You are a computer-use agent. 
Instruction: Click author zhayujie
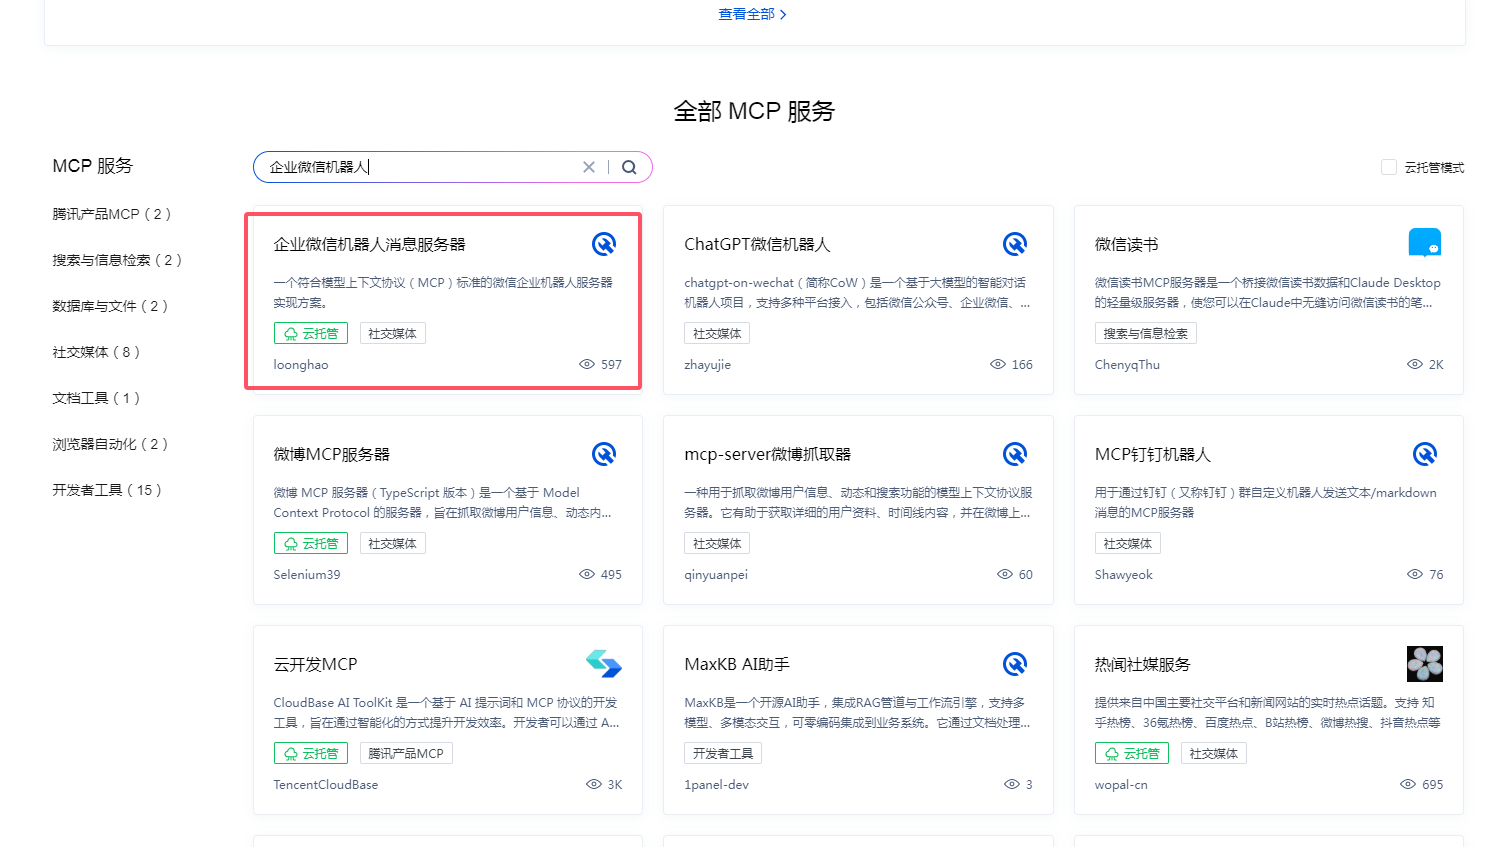coord(708,365)
